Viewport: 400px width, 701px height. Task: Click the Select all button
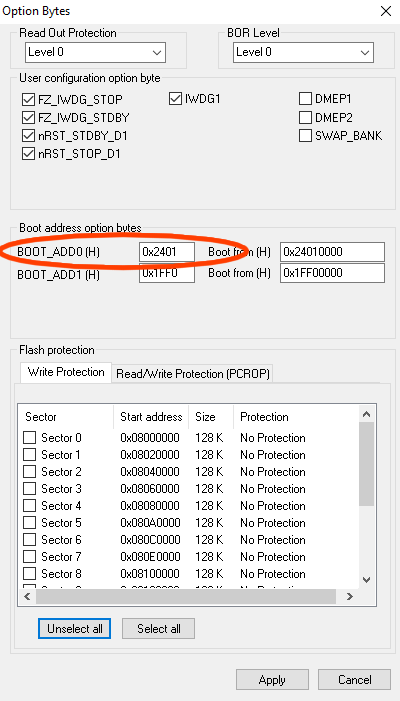159,629
